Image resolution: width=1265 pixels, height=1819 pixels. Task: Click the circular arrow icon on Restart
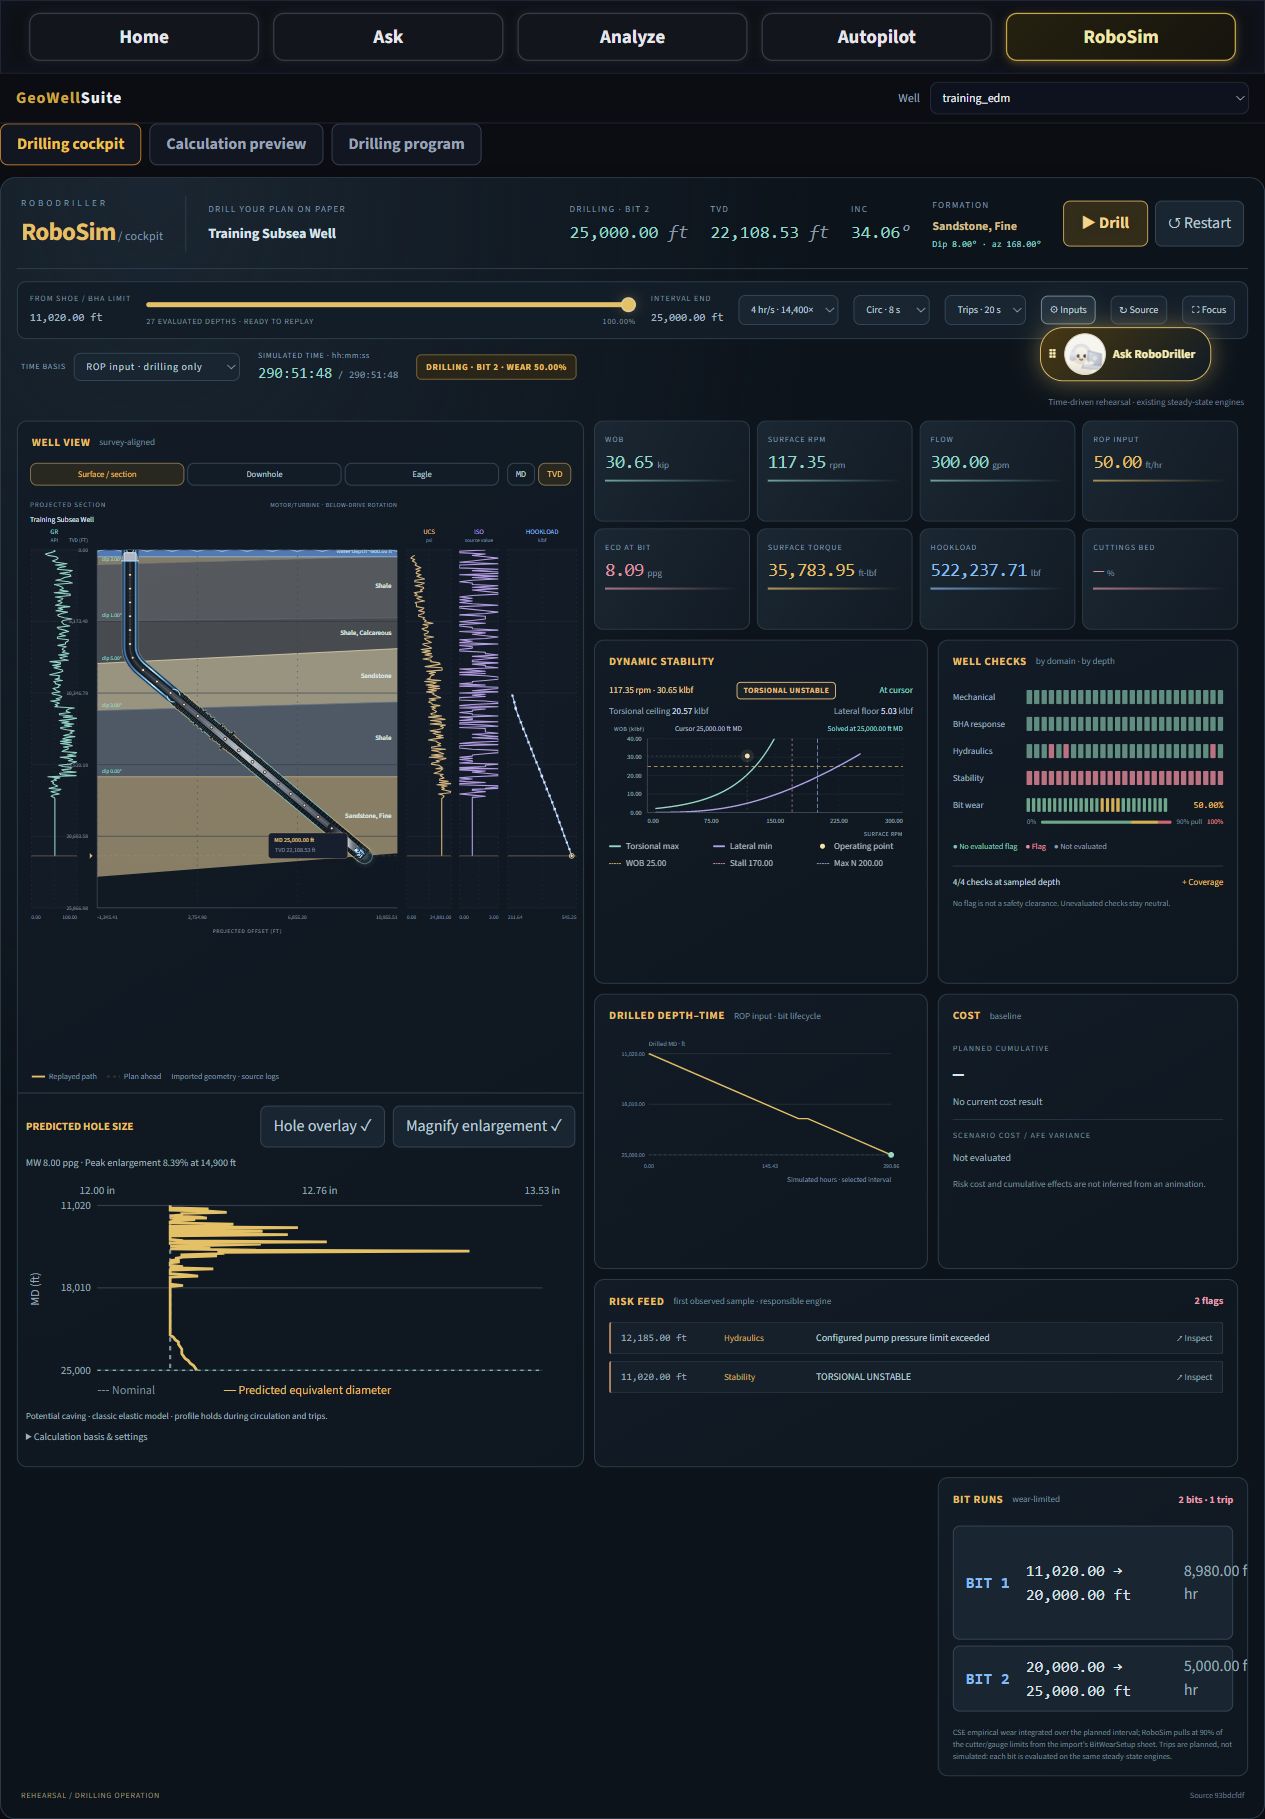(1174, 223)
